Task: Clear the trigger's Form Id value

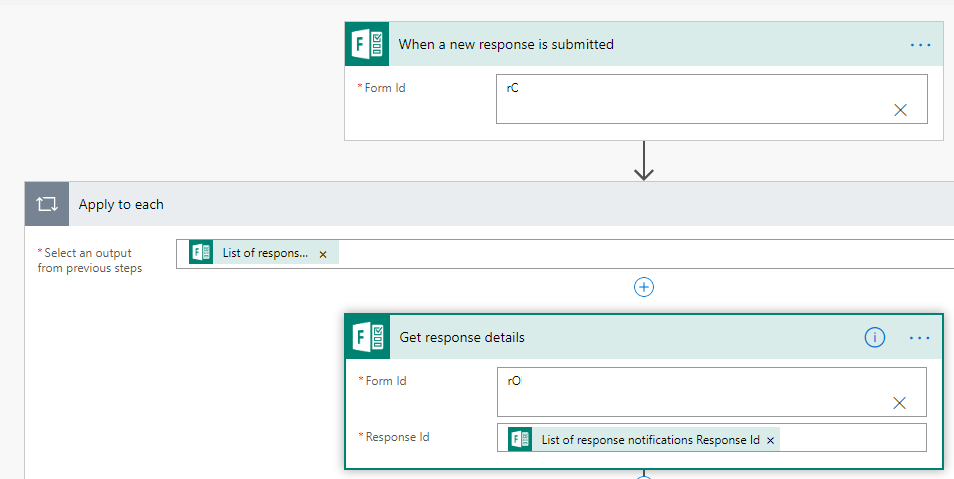Action: pos(900,110)
